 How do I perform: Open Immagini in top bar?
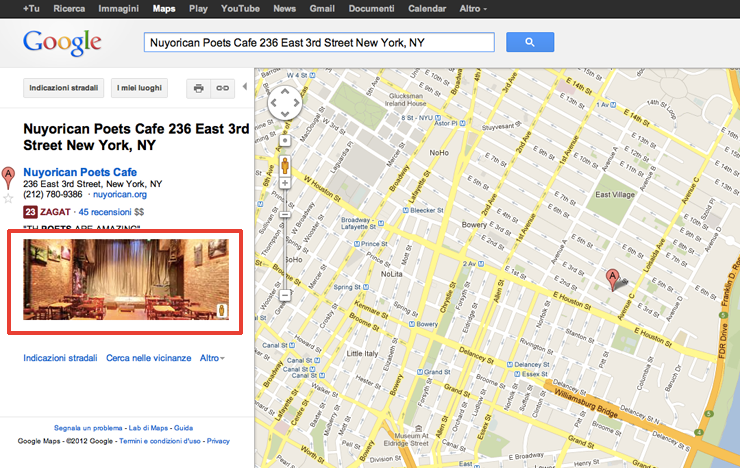coord(118,8)
